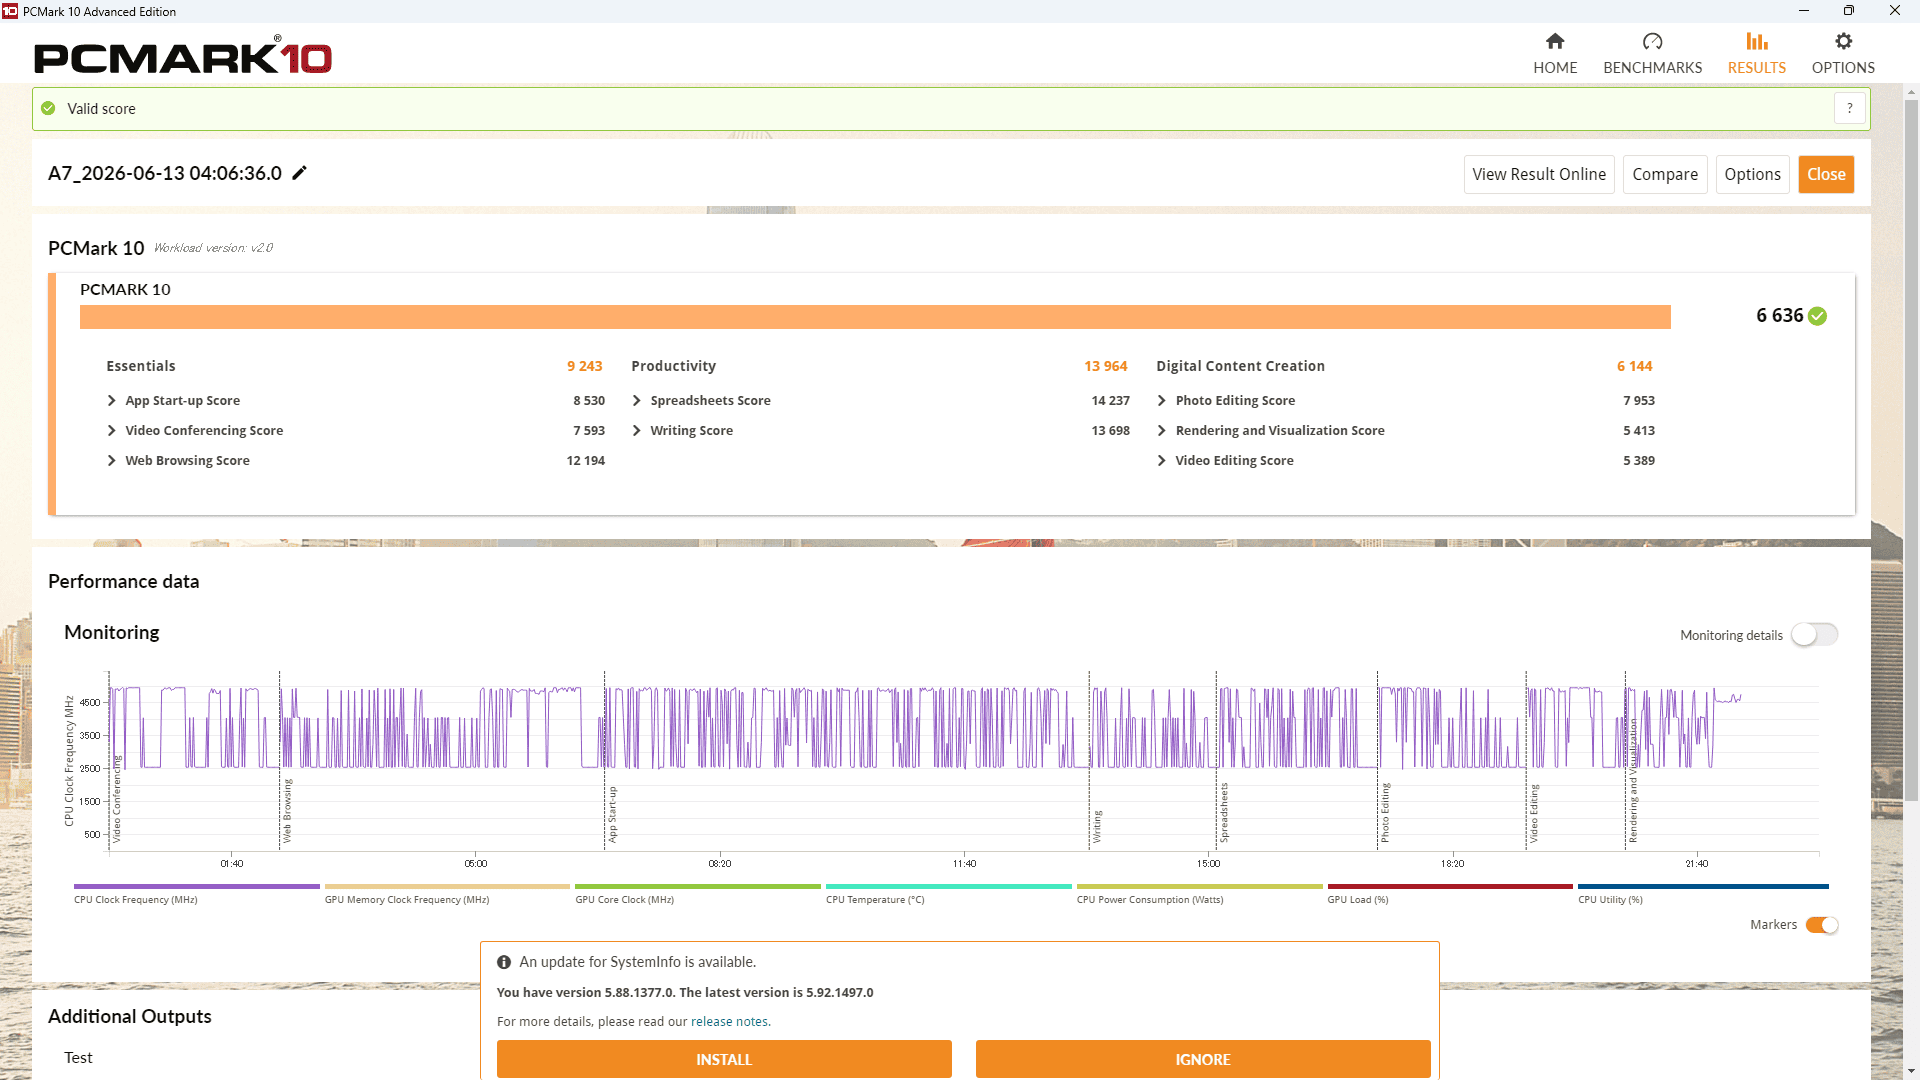Switch to the Results tab
The width and height of the screenshot is (1920, 1080).
coord(1756,53)
